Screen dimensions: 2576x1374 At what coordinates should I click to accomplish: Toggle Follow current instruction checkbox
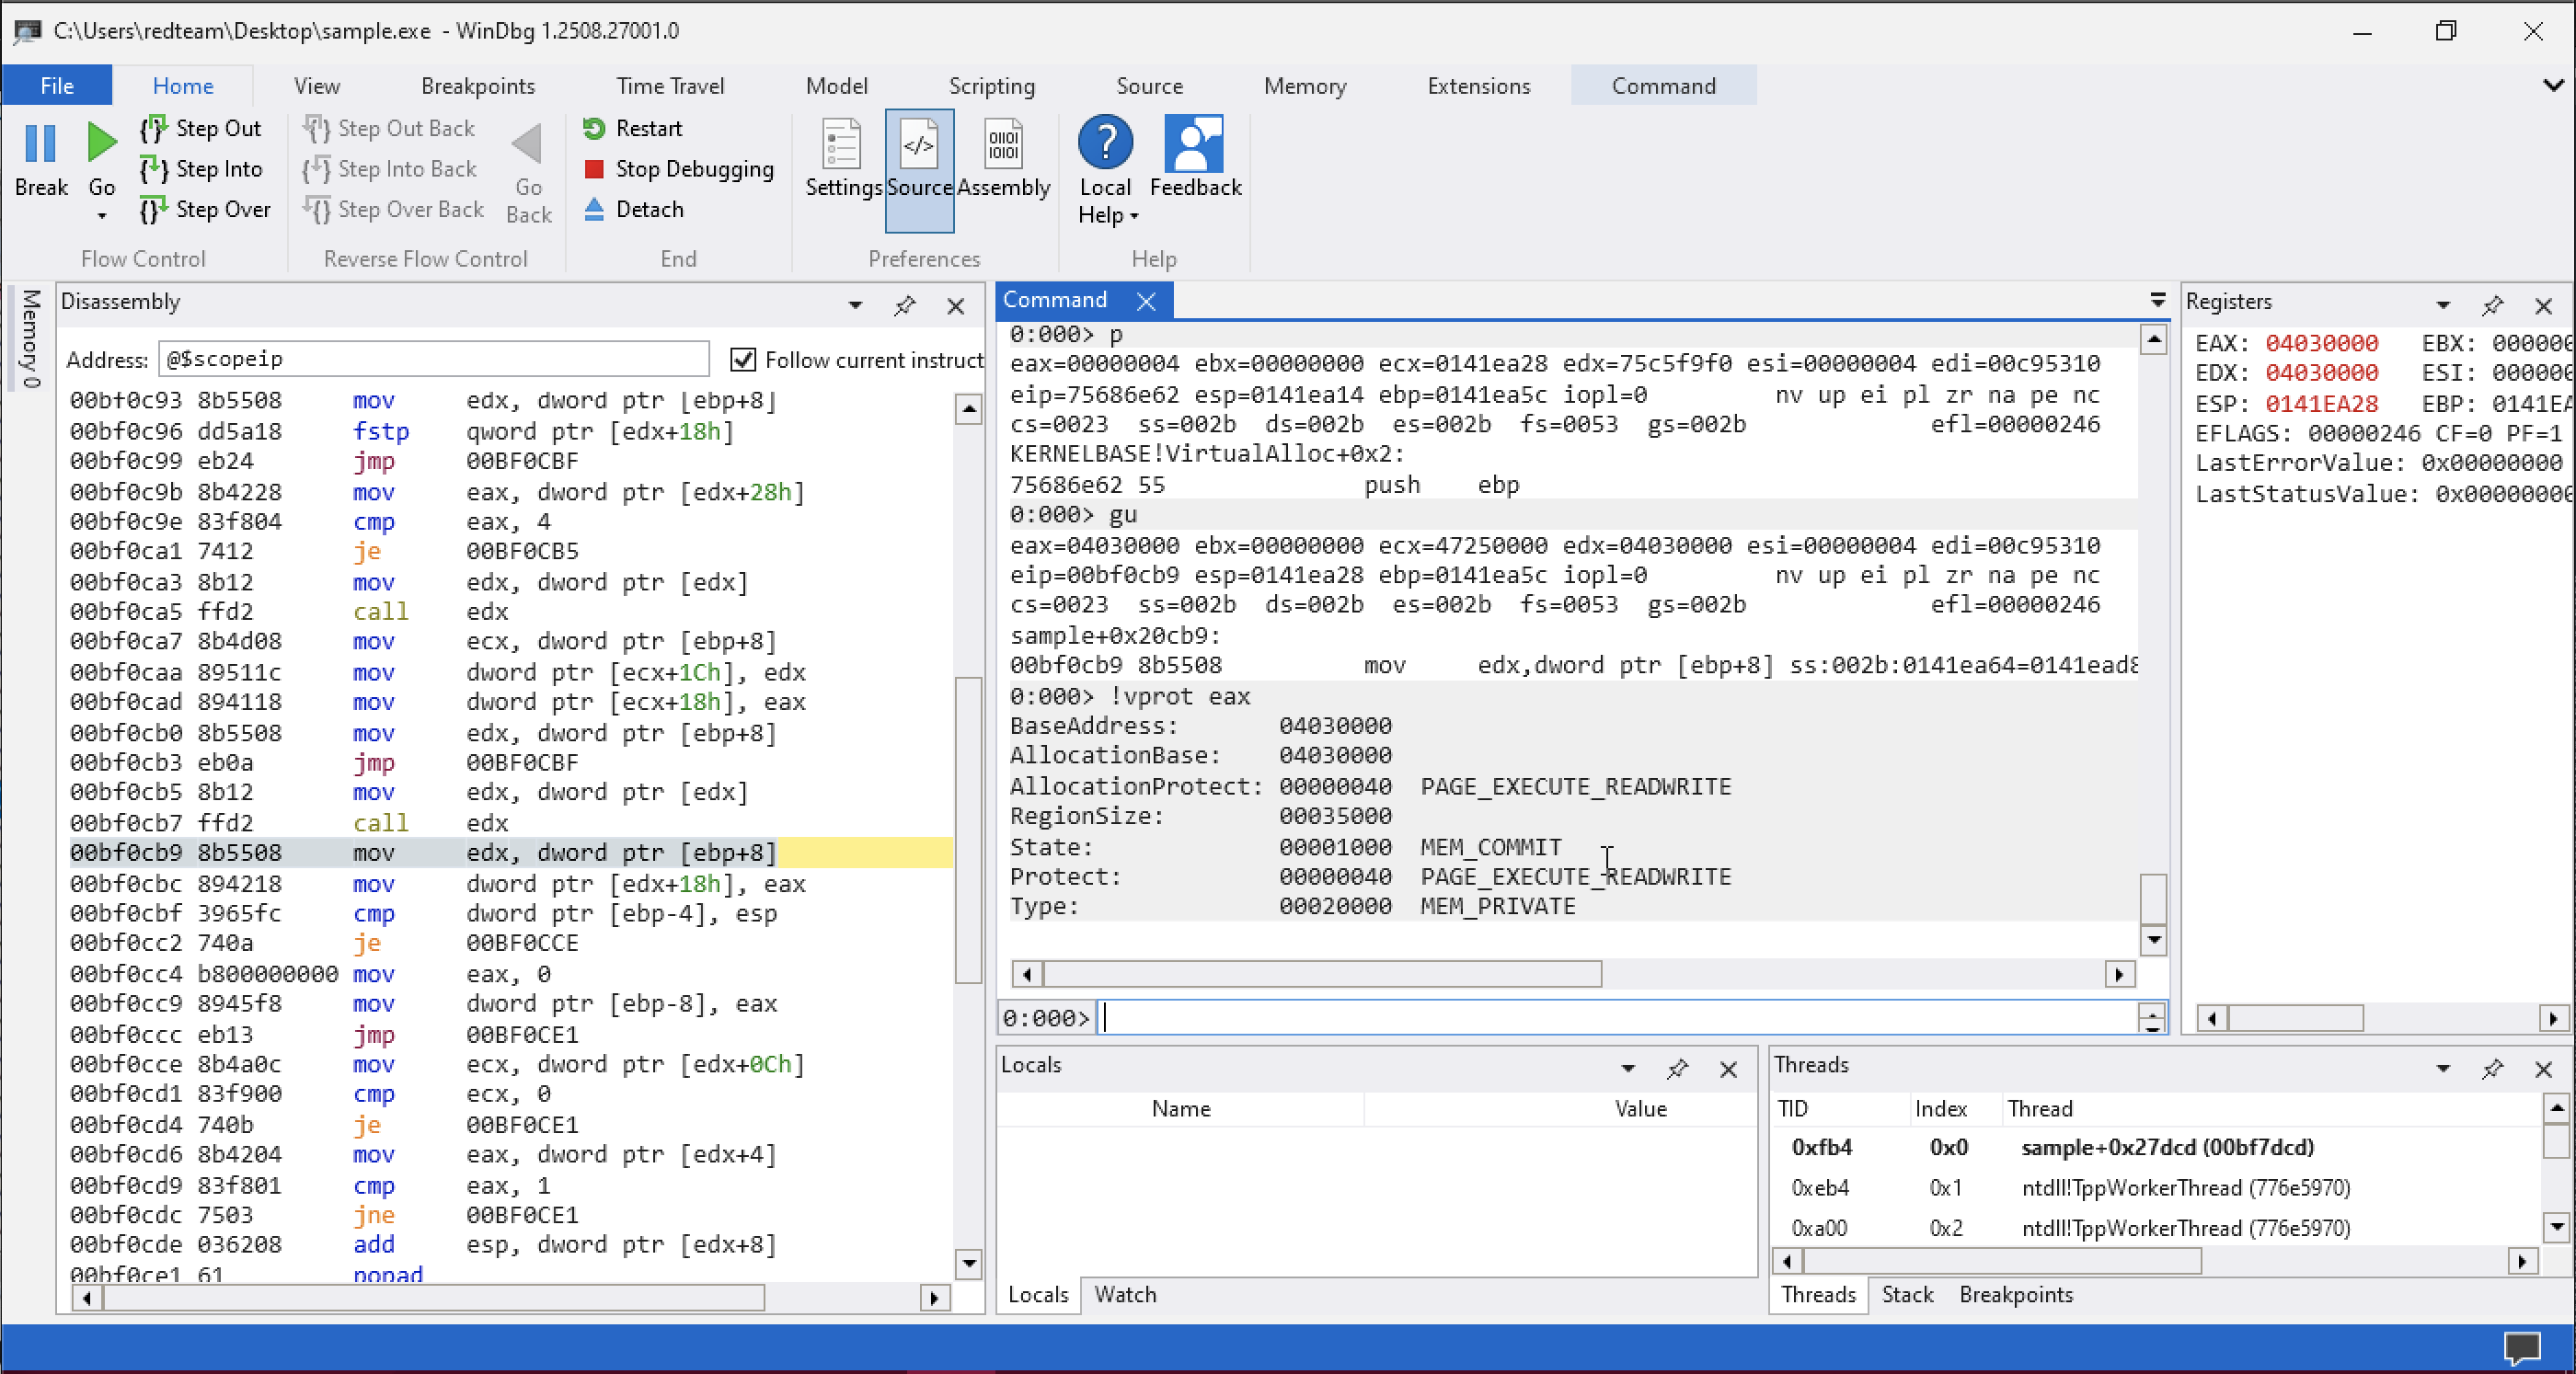743,360
